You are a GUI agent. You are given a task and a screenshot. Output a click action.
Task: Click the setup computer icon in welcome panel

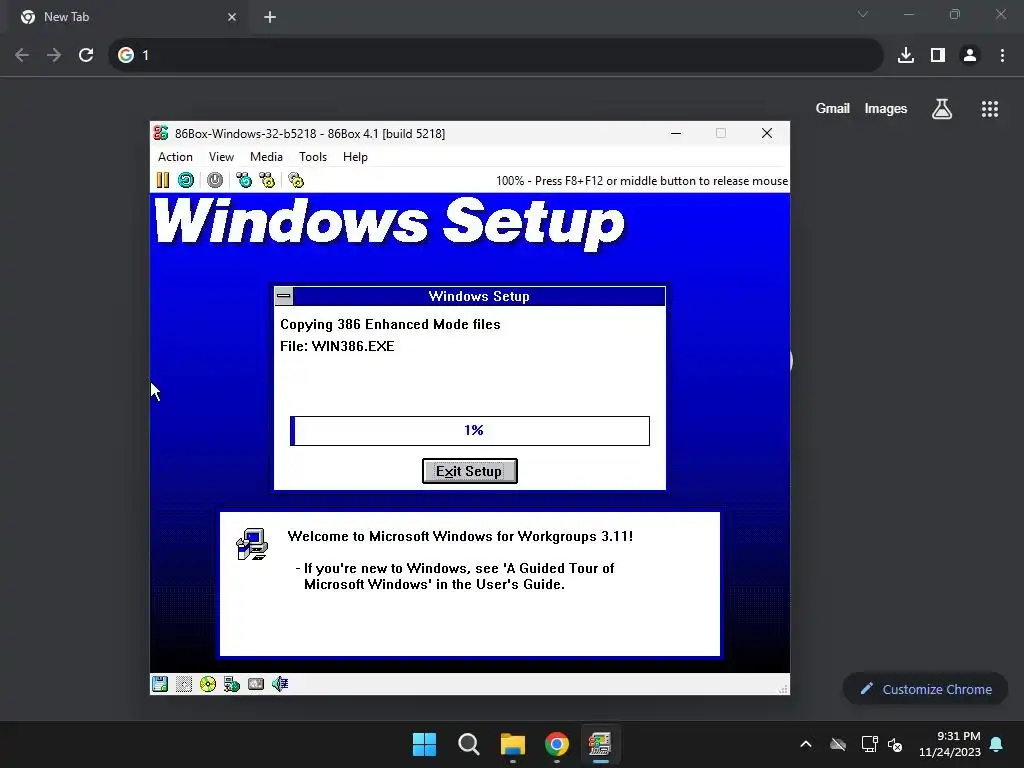pyautogui.click(x=252, y=544)
